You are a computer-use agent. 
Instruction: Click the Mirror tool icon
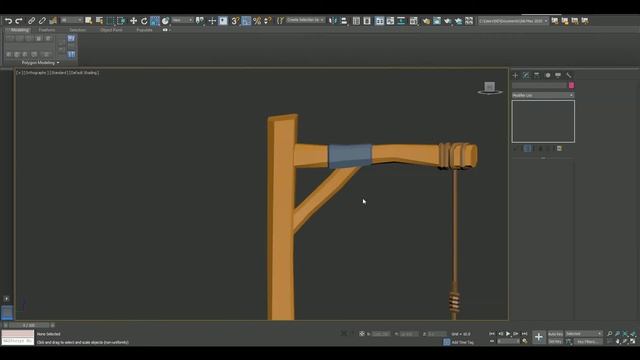tap(333, 20)
